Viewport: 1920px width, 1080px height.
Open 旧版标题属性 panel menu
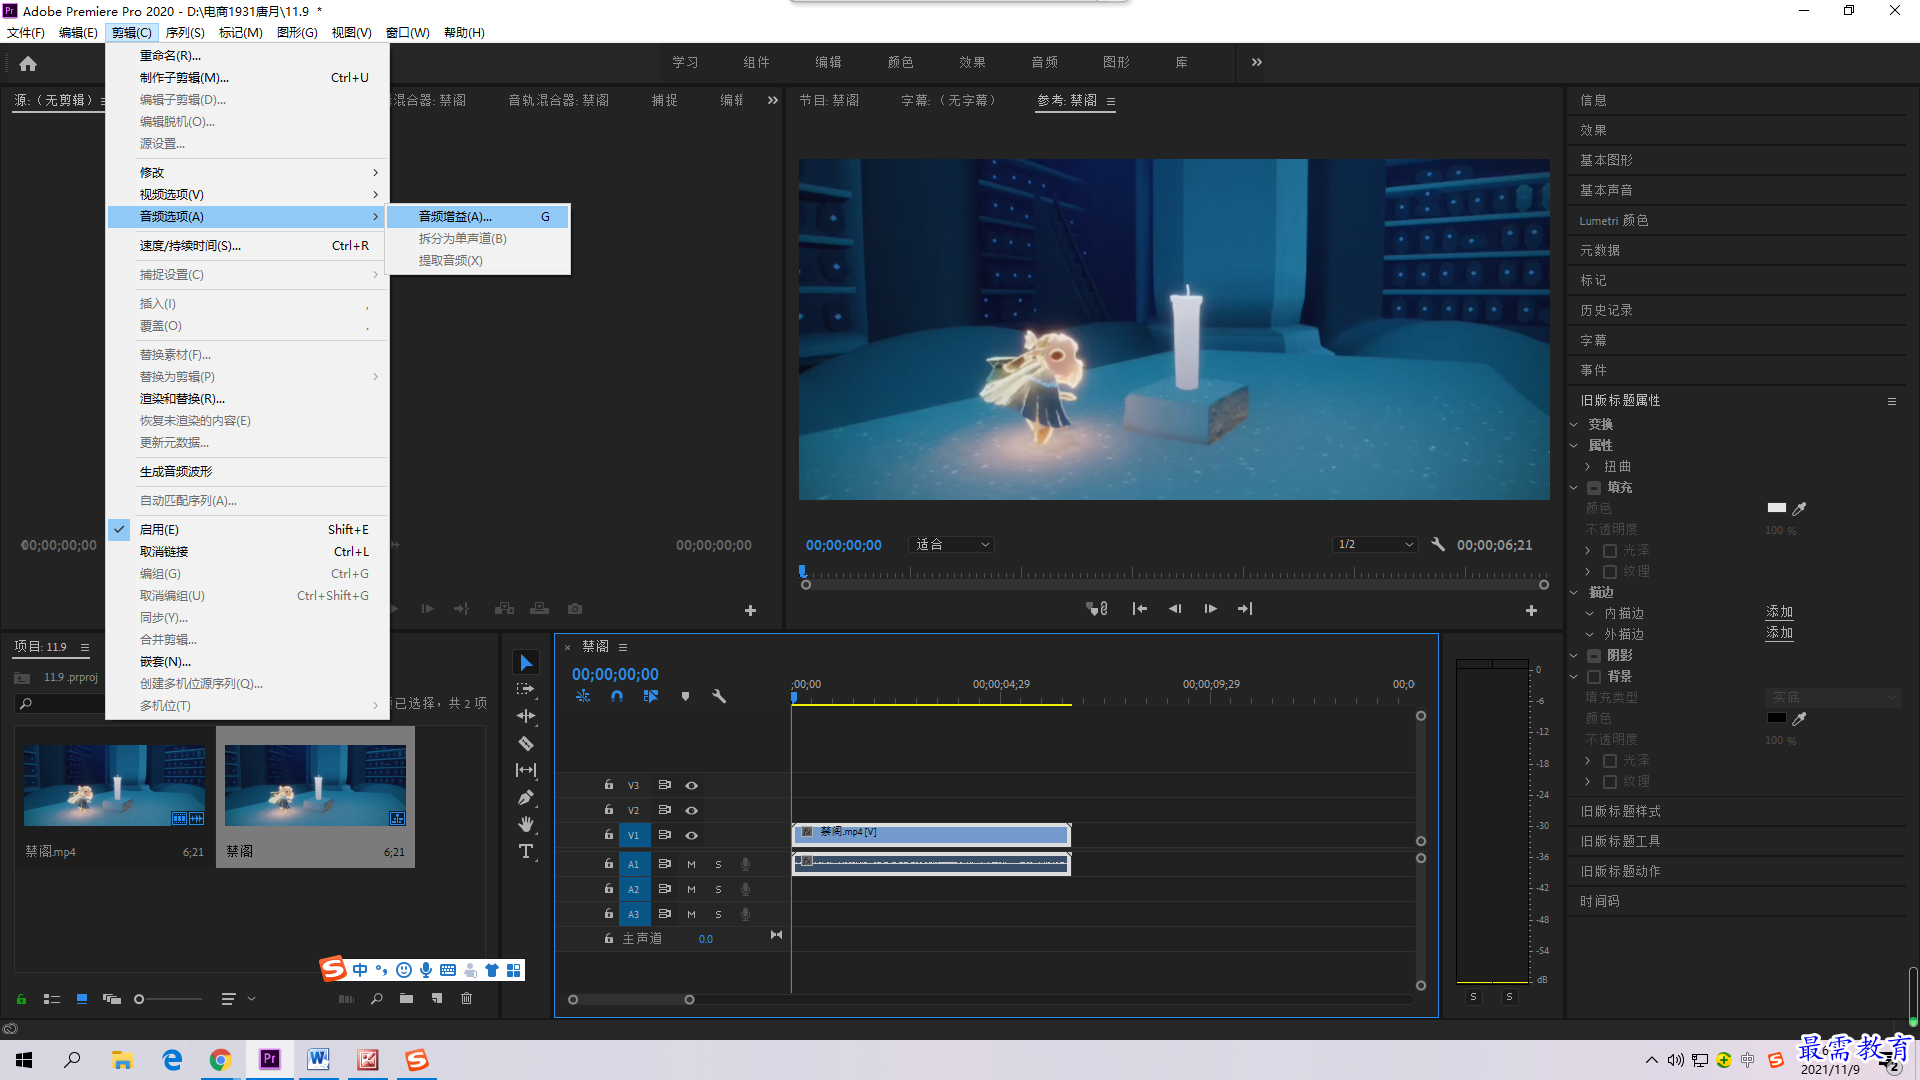[x=1892, y=401]
